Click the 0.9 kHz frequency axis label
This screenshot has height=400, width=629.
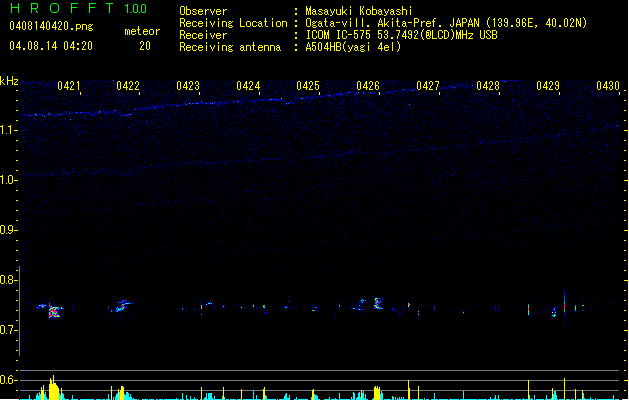[8, 230]
